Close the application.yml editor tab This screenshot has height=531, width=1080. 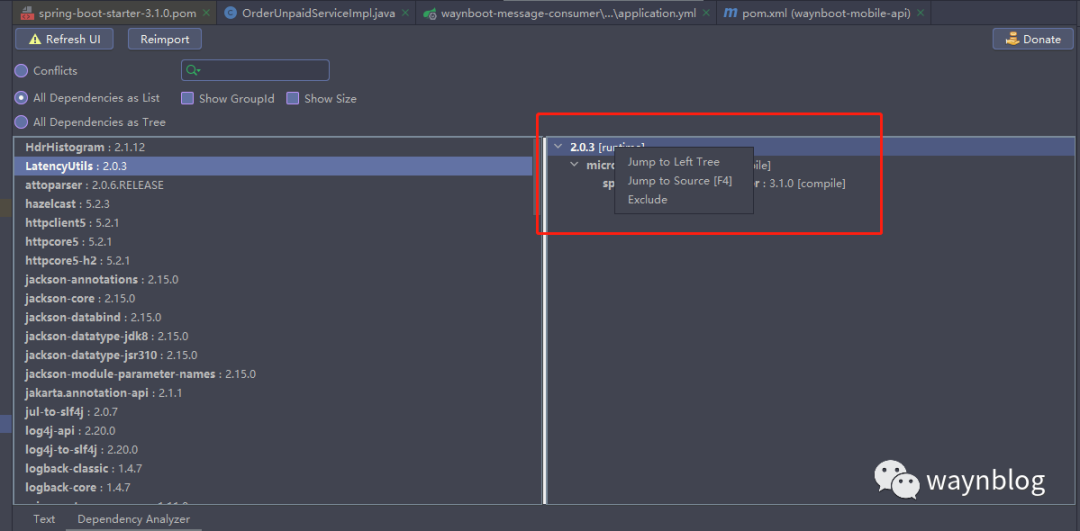[705, 13]
